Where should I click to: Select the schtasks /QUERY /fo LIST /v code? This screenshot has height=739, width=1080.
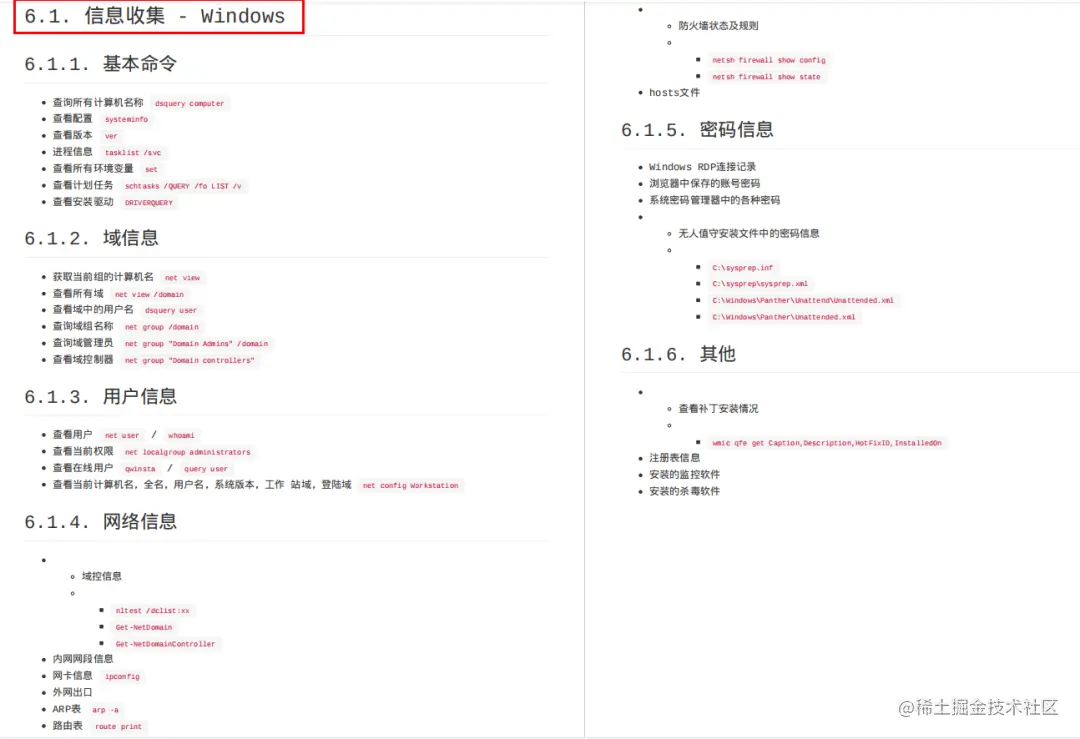pyautogui.click(x=183, y=186)
